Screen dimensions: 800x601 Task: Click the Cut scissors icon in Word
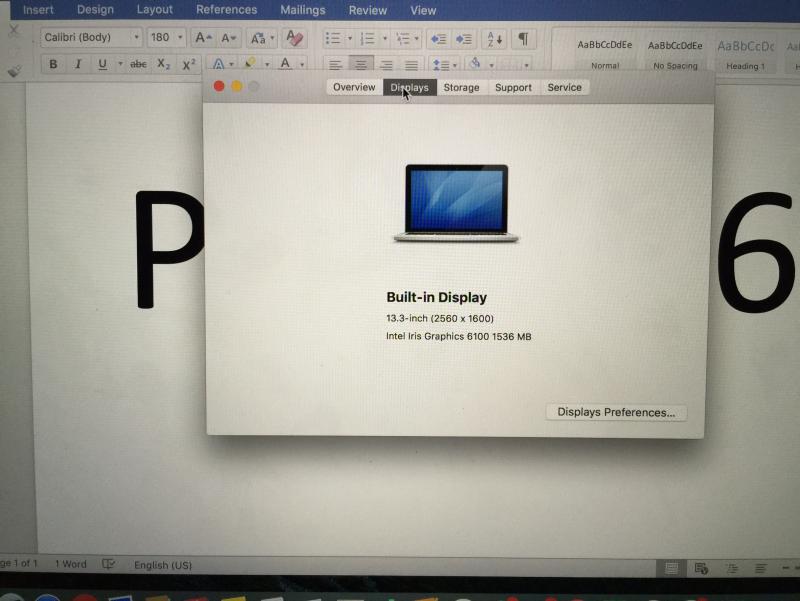(x=14, y=31)
